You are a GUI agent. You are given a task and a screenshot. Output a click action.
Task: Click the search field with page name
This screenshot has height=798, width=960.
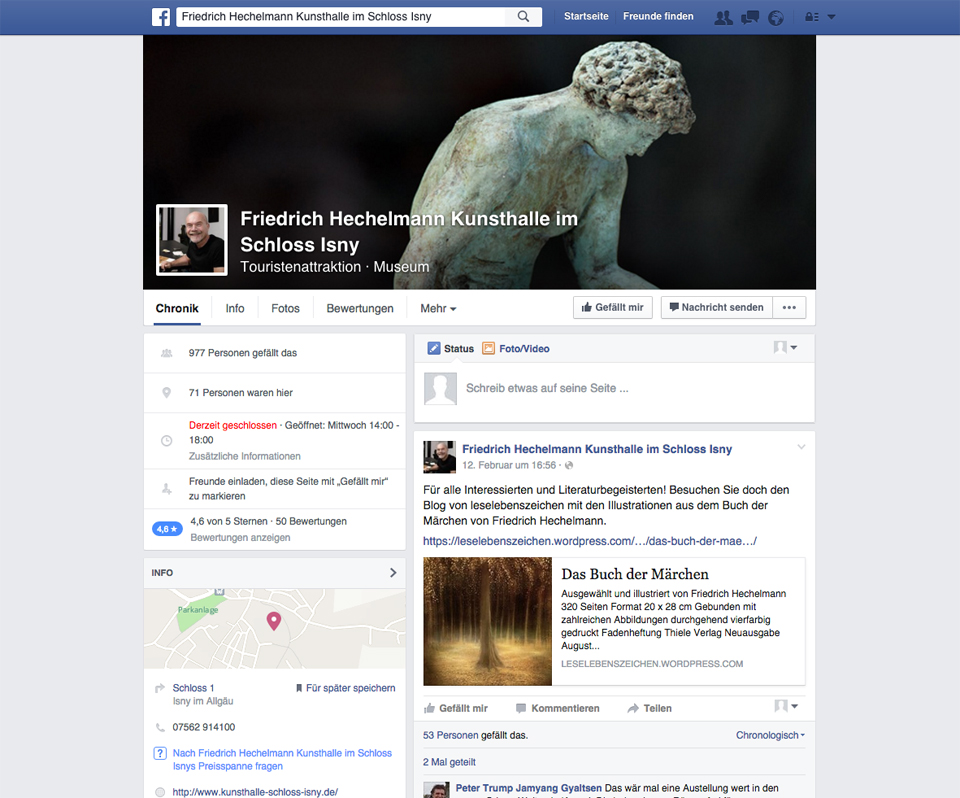[340, 17]
